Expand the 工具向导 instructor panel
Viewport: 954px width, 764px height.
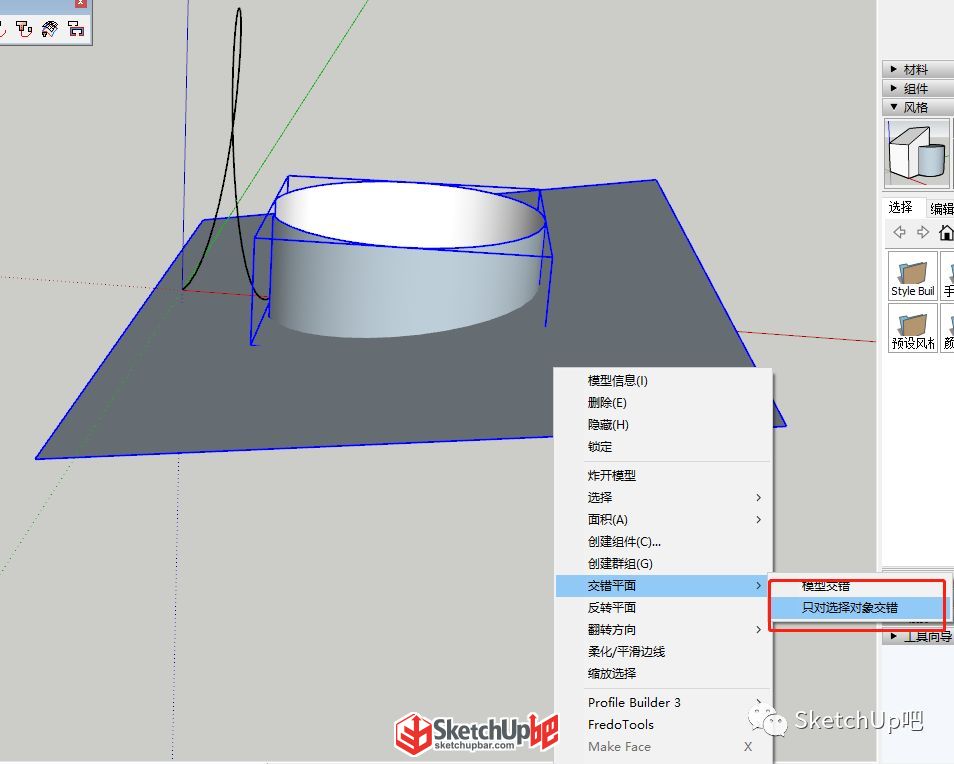click(918, 636)
